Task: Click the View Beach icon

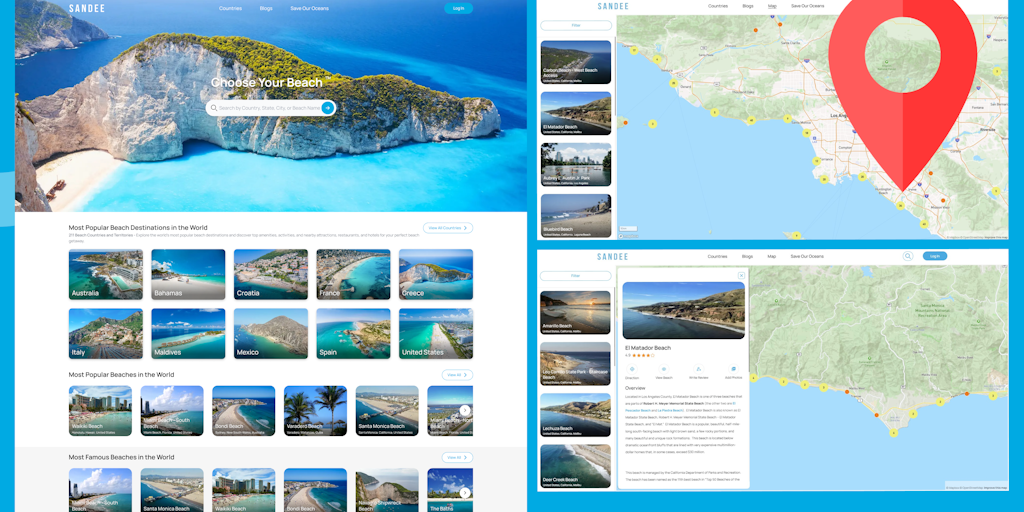Action: coord(664,371)
